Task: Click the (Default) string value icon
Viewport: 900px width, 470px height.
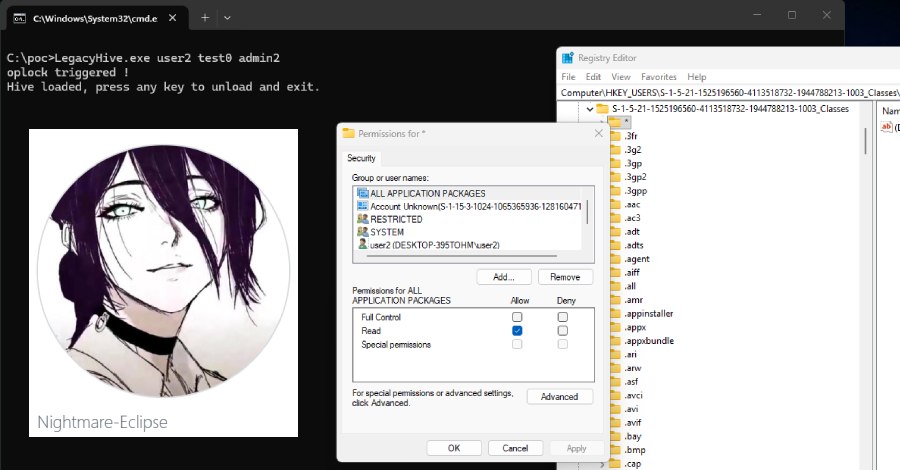Action: (x=886, y=127)
